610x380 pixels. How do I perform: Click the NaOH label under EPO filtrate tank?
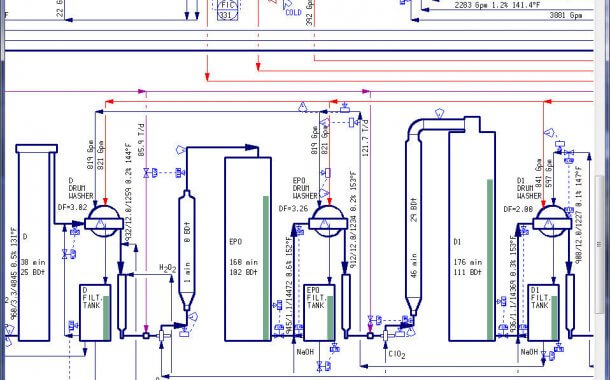tap(305, 352)
